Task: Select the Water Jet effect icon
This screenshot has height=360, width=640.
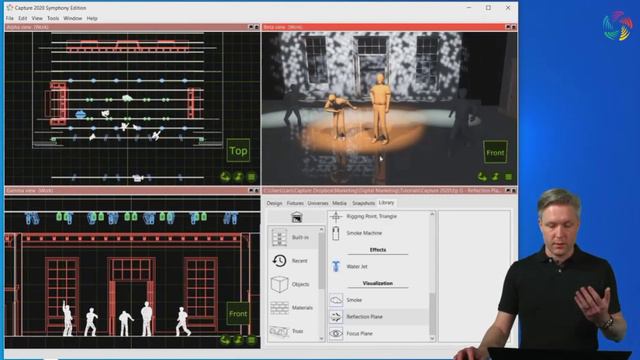Action: point(336,267)
